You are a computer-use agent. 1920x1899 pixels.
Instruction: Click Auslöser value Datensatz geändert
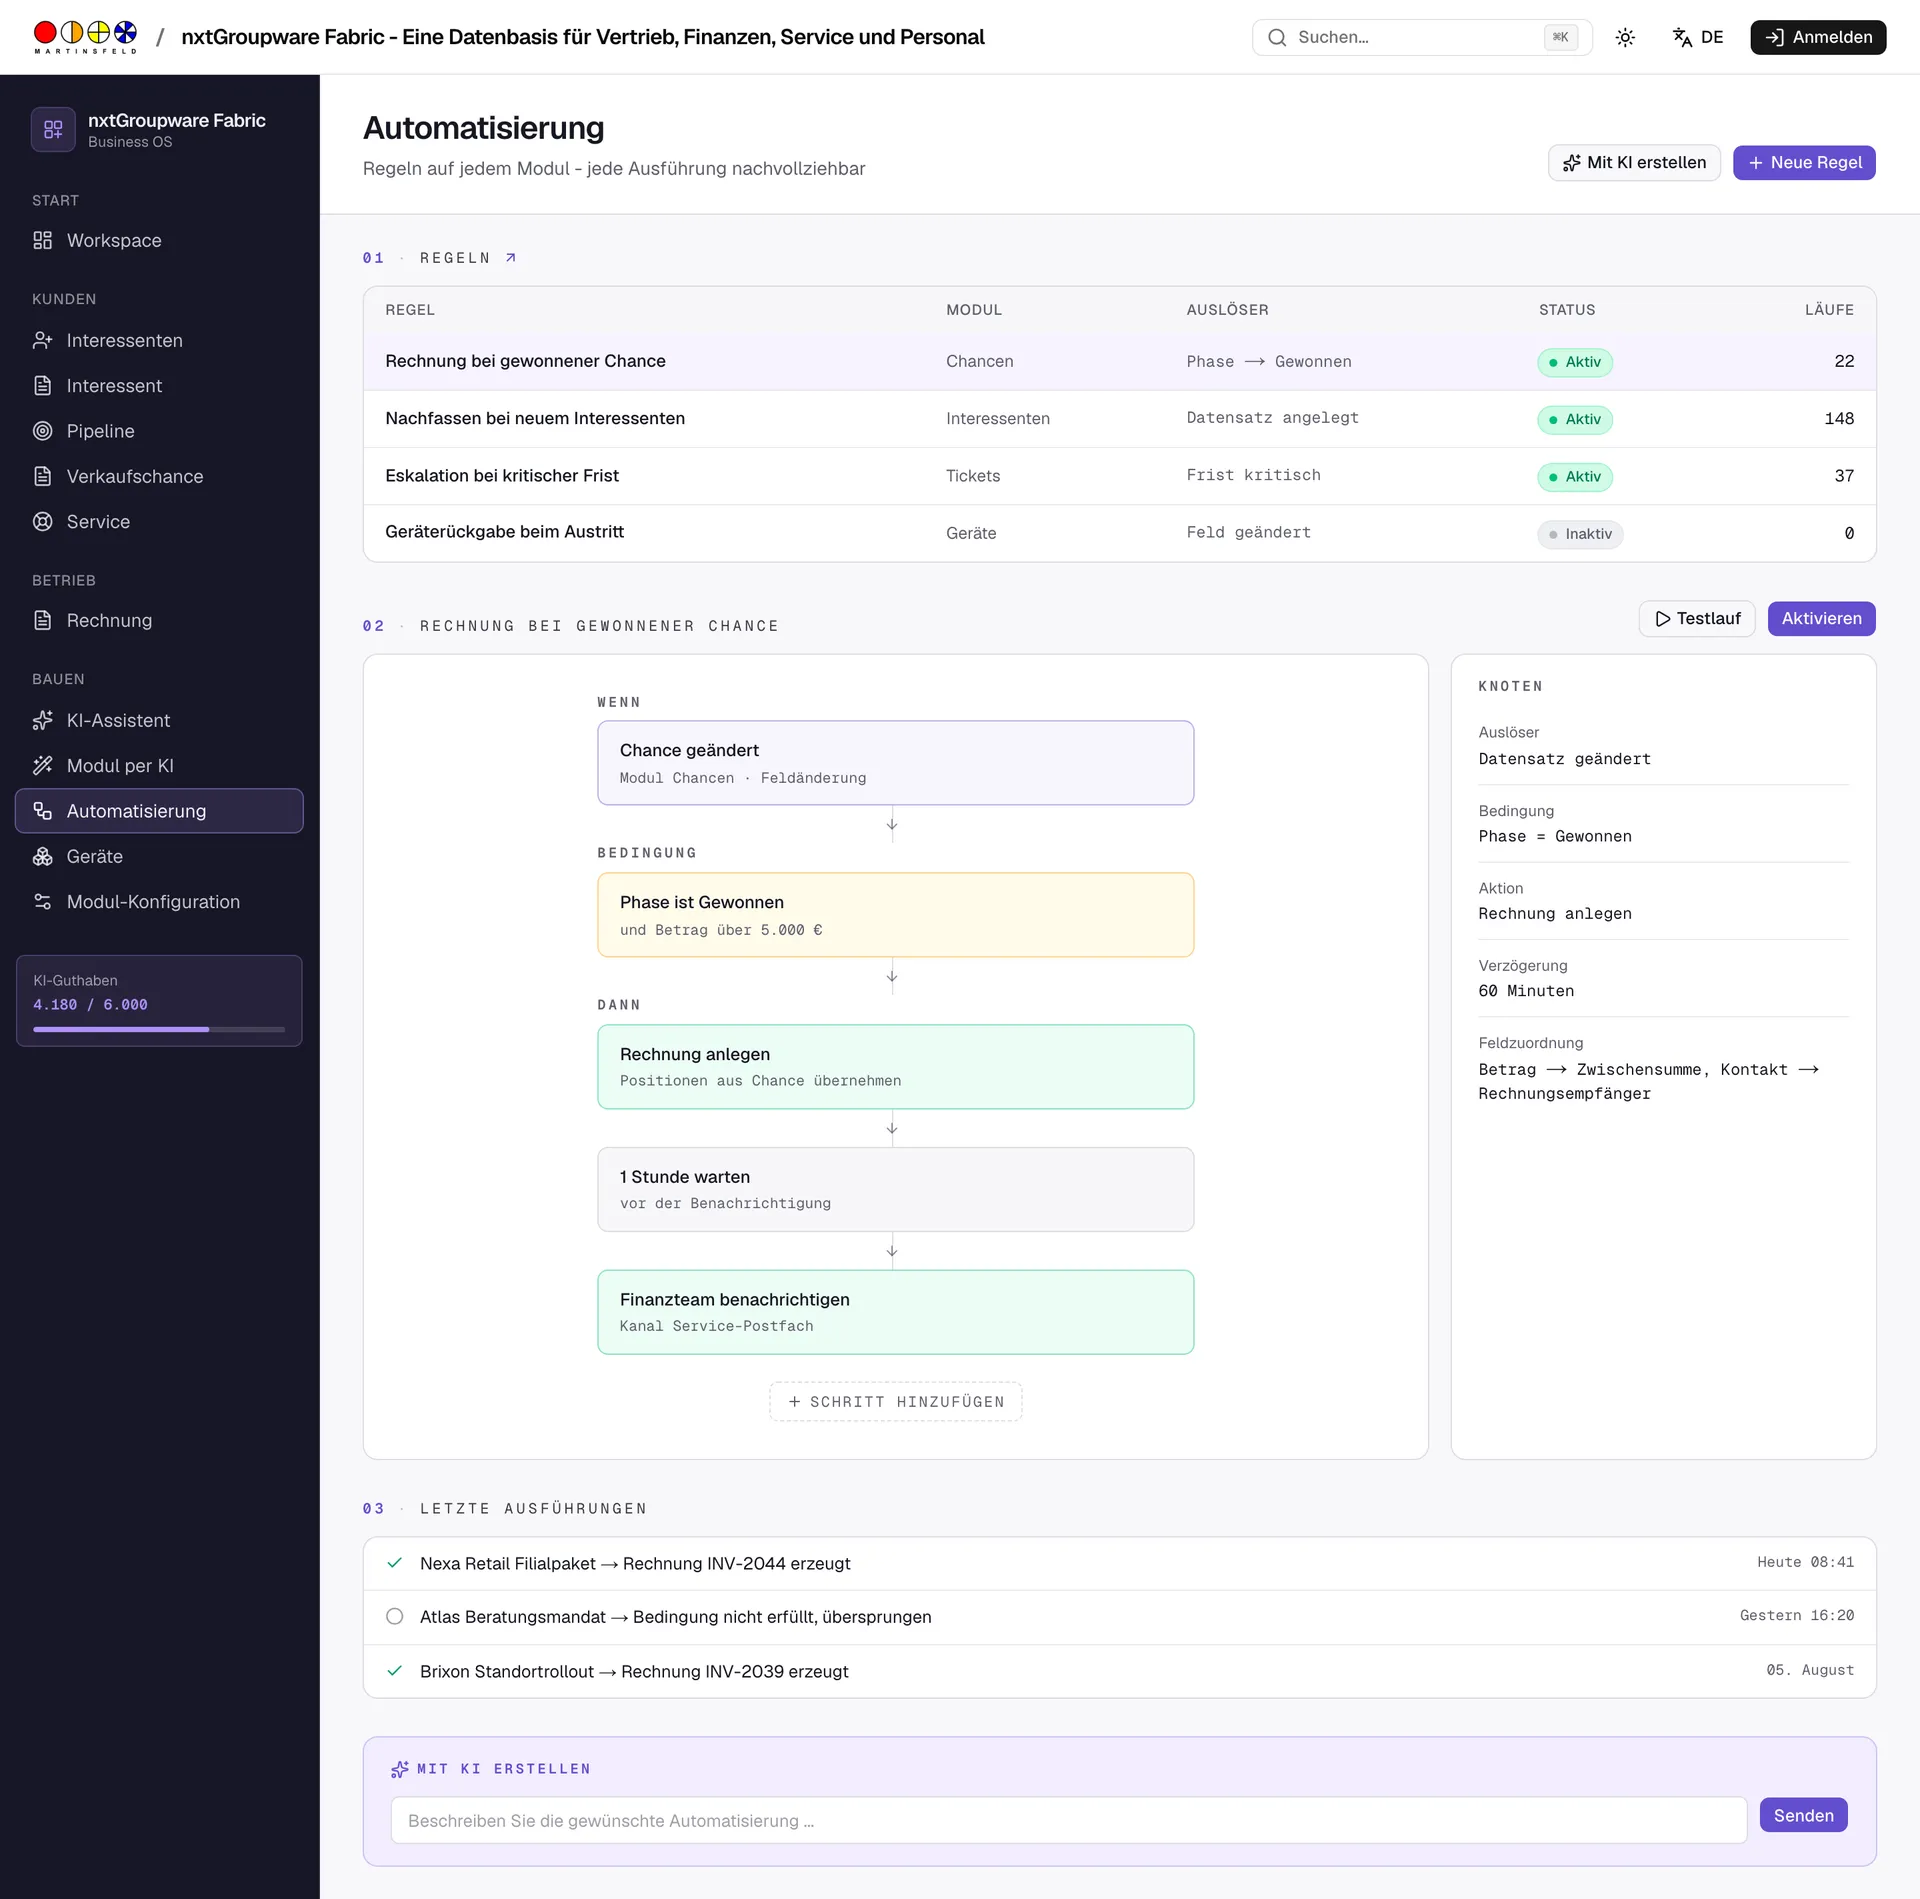(x=1564, y=759)
